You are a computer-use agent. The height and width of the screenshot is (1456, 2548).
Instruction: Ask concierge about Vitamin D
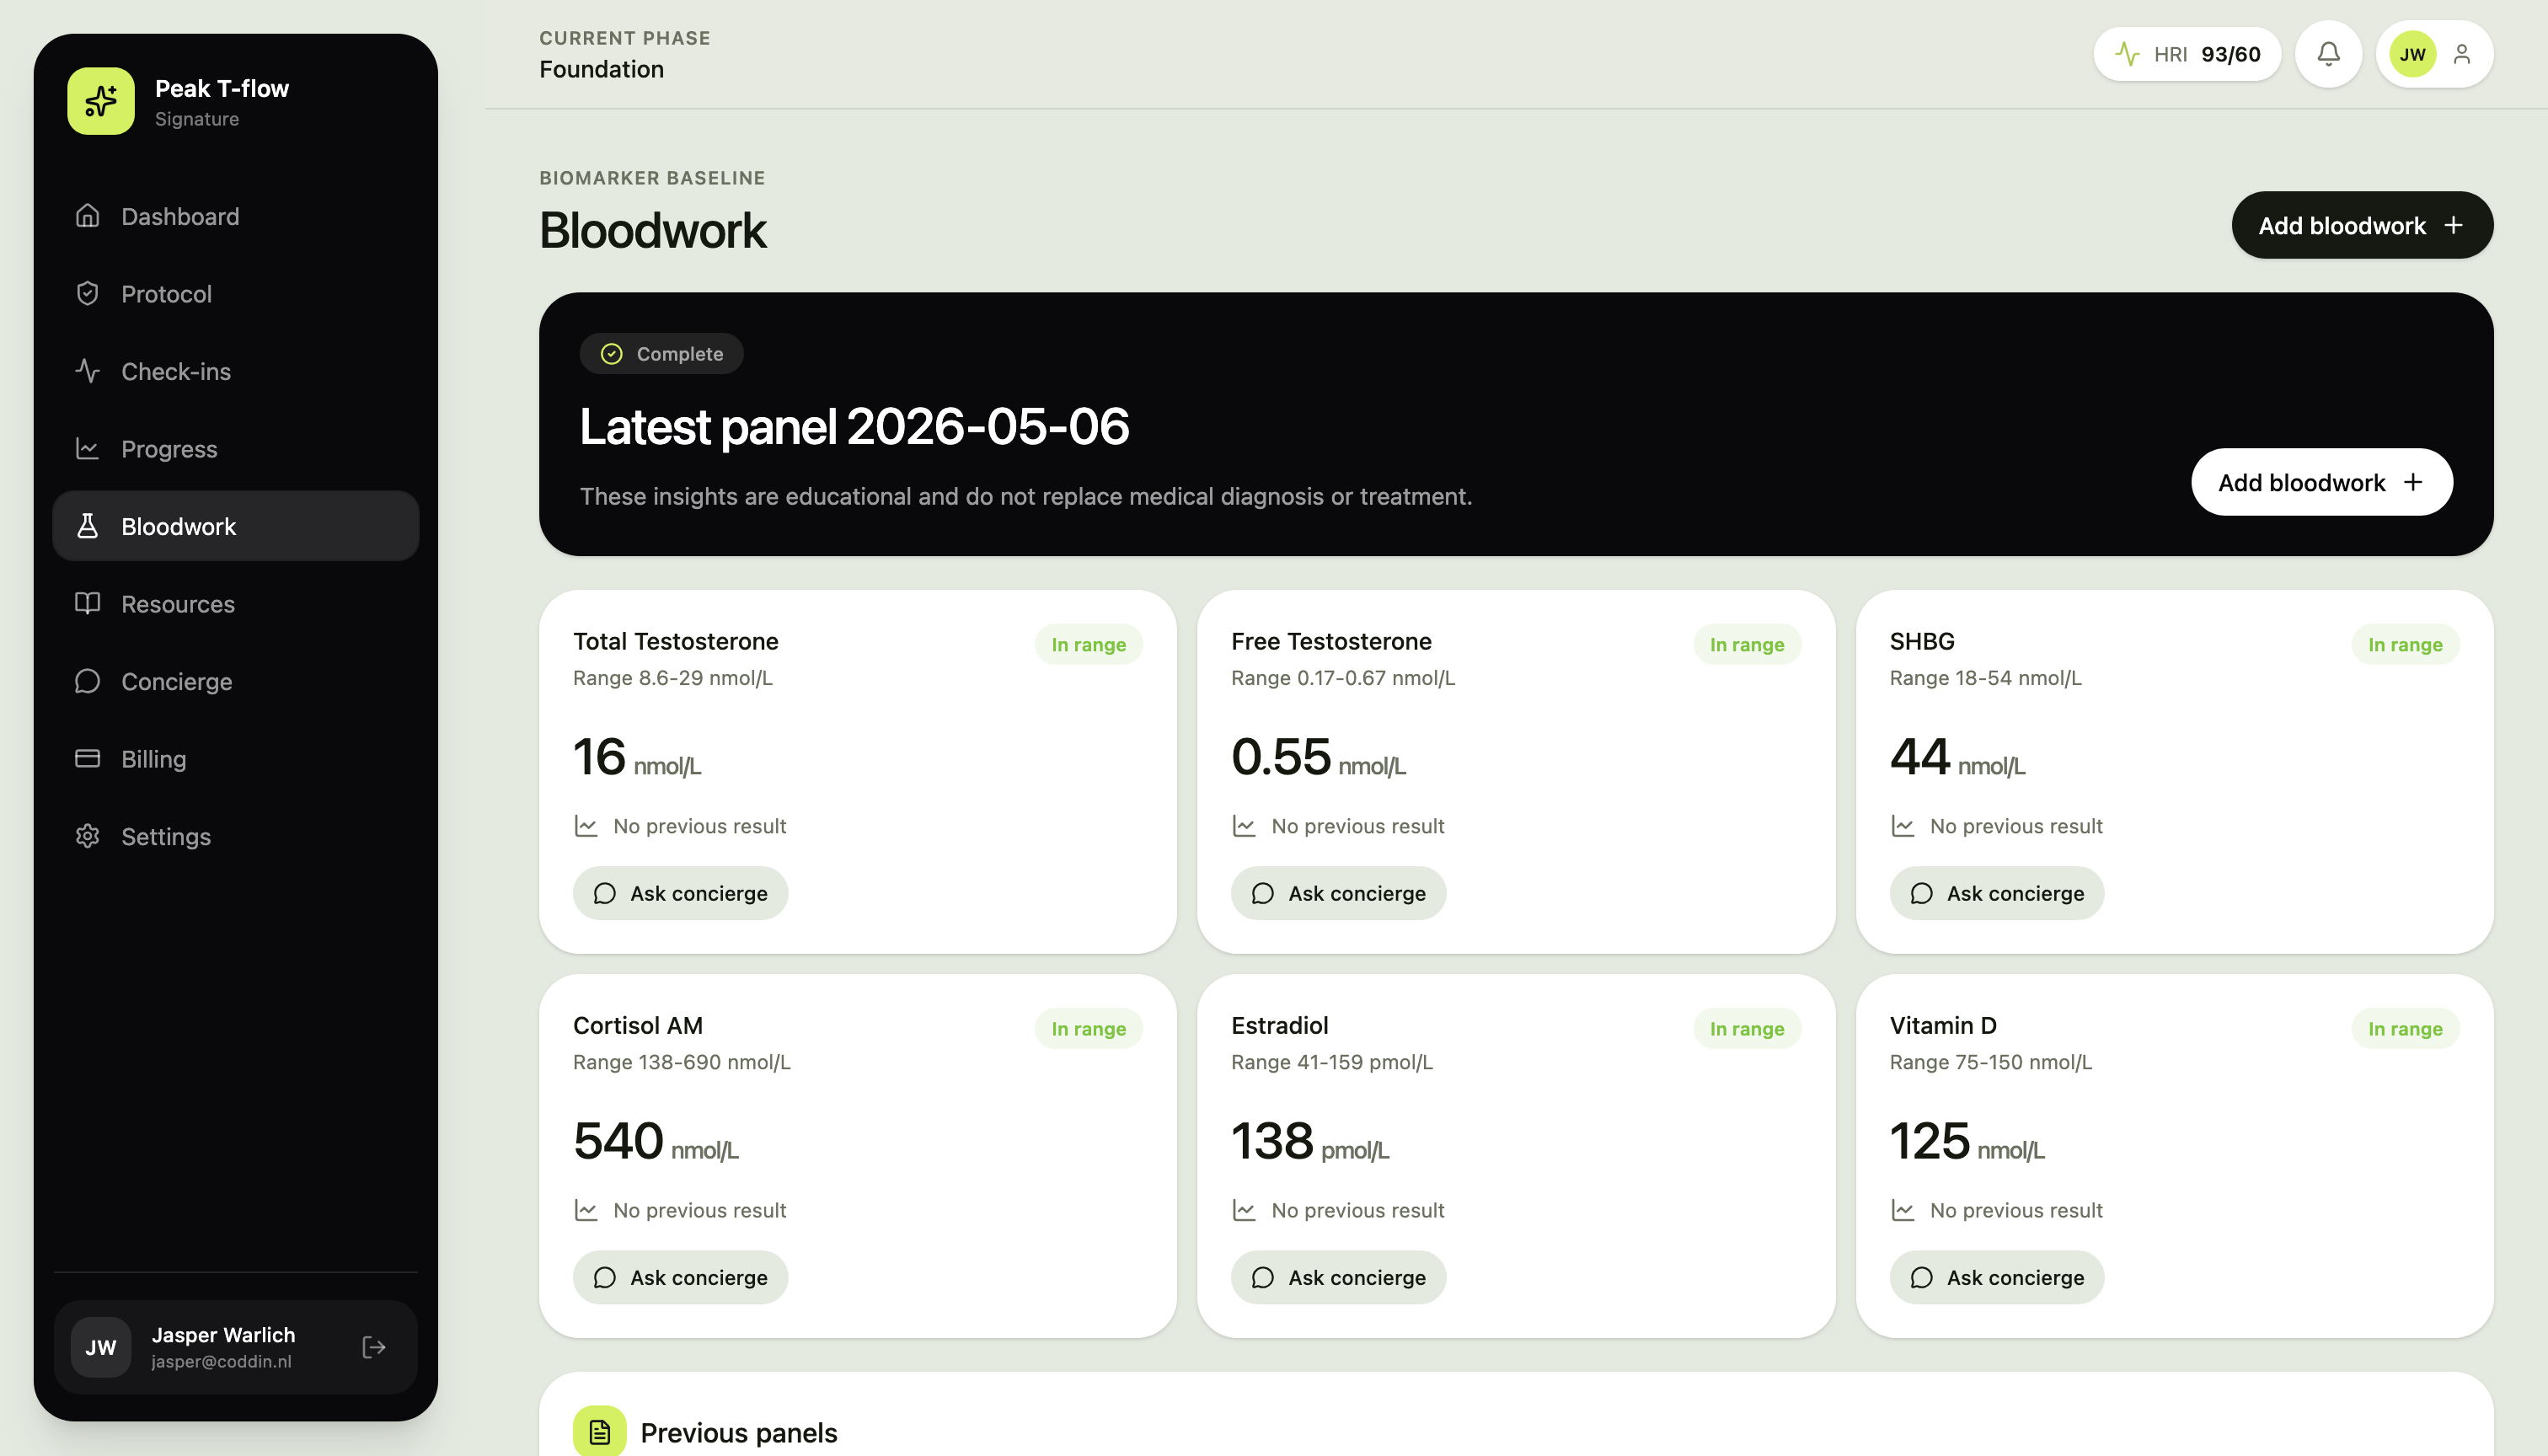point(1997,1277)
